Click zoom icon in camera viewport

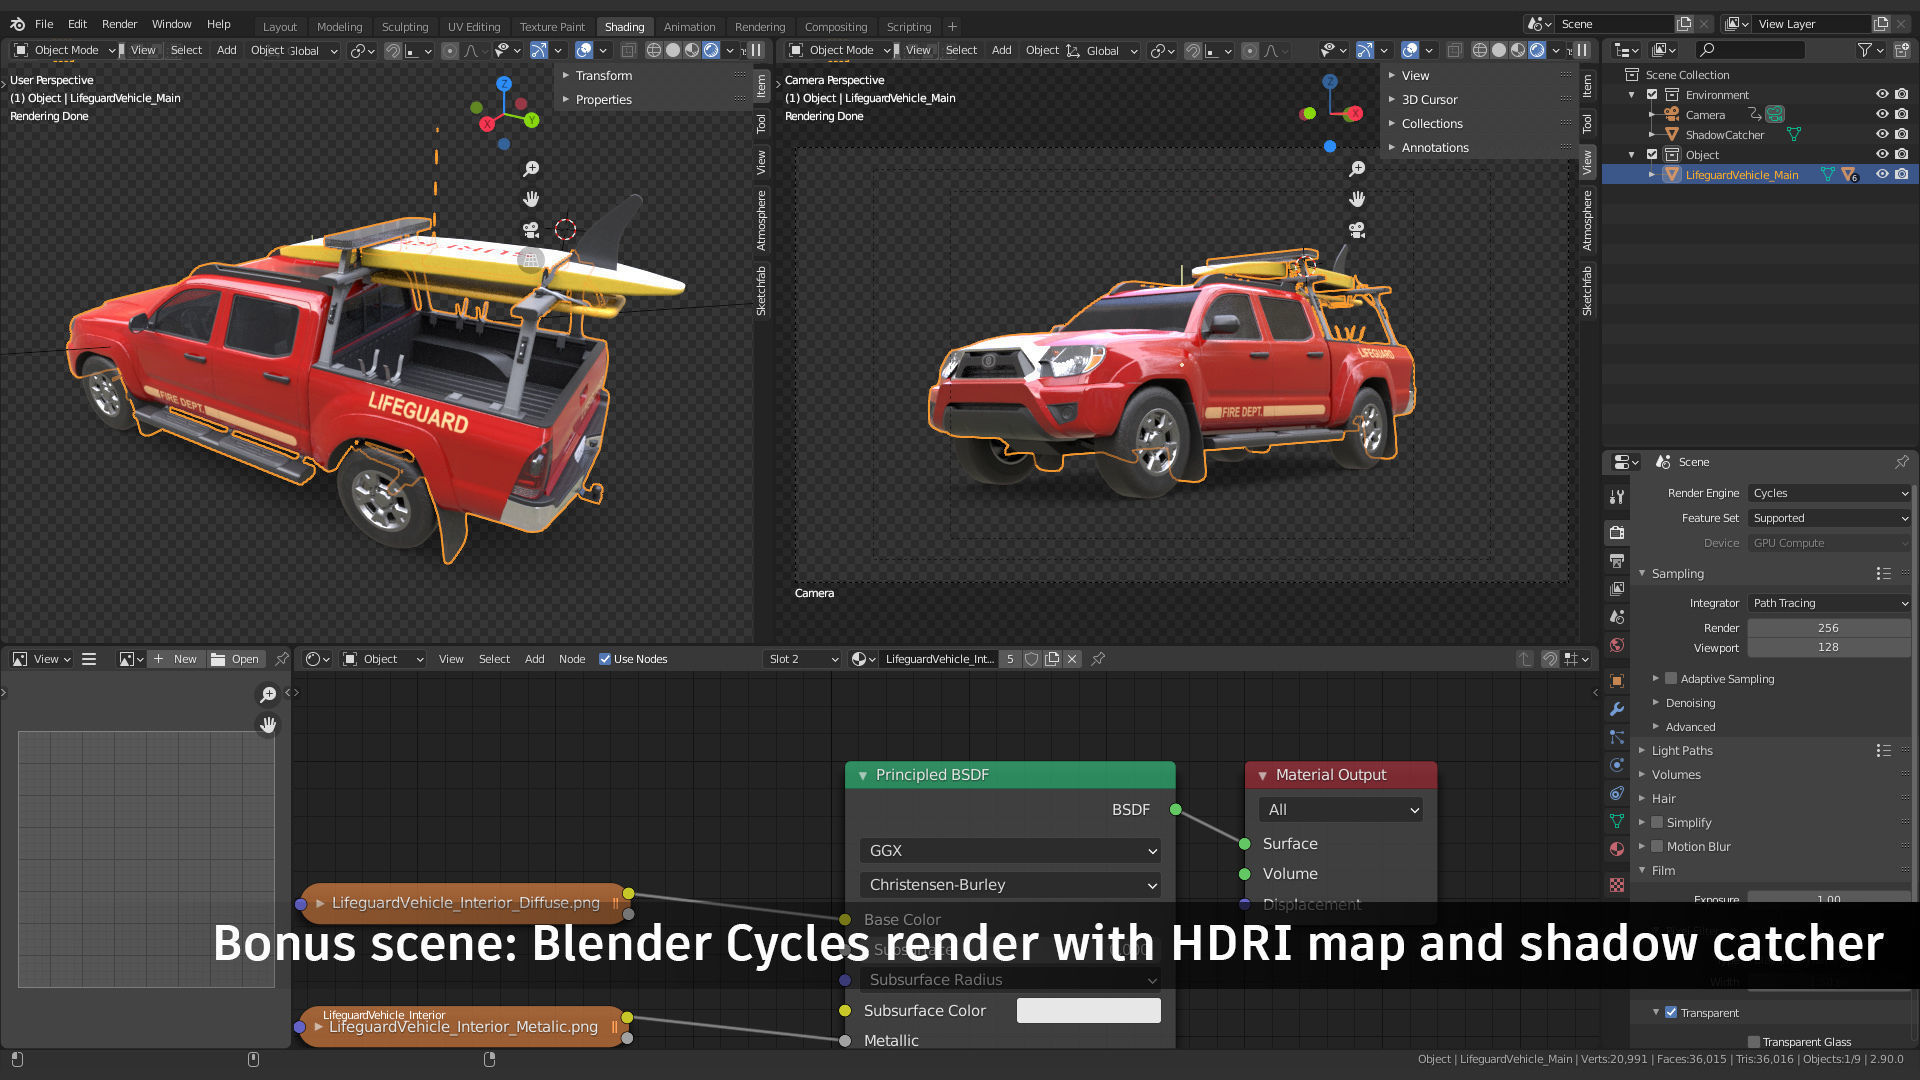pos(1357,169)
